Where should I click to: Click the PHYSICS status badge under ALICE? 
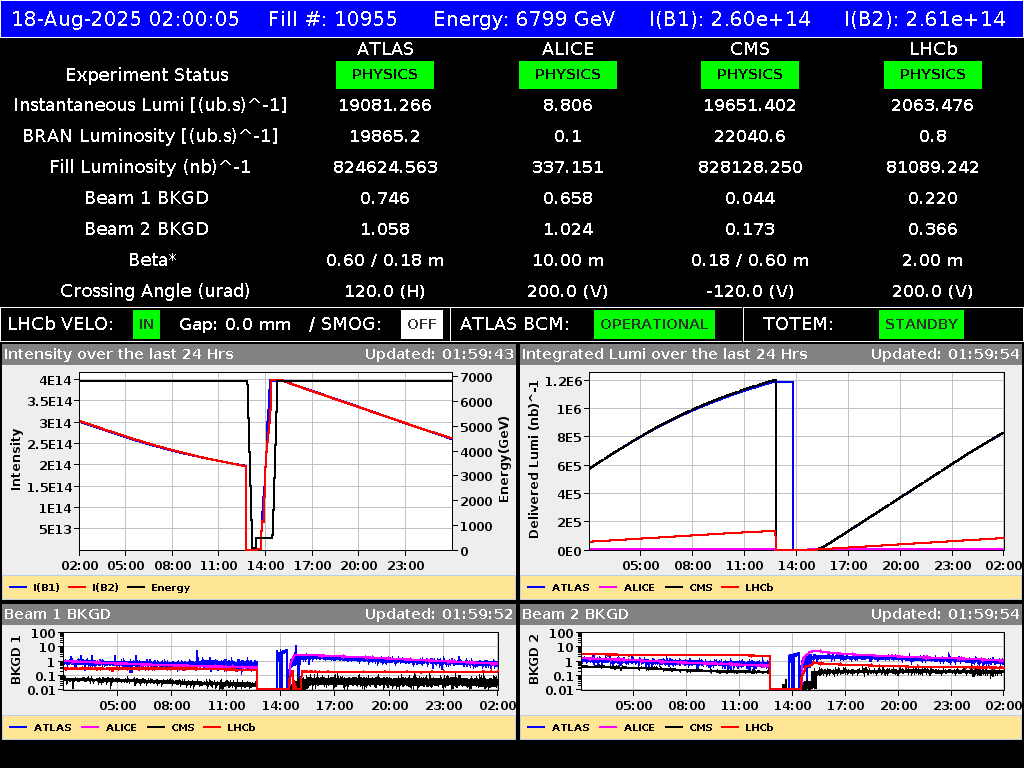568,74
